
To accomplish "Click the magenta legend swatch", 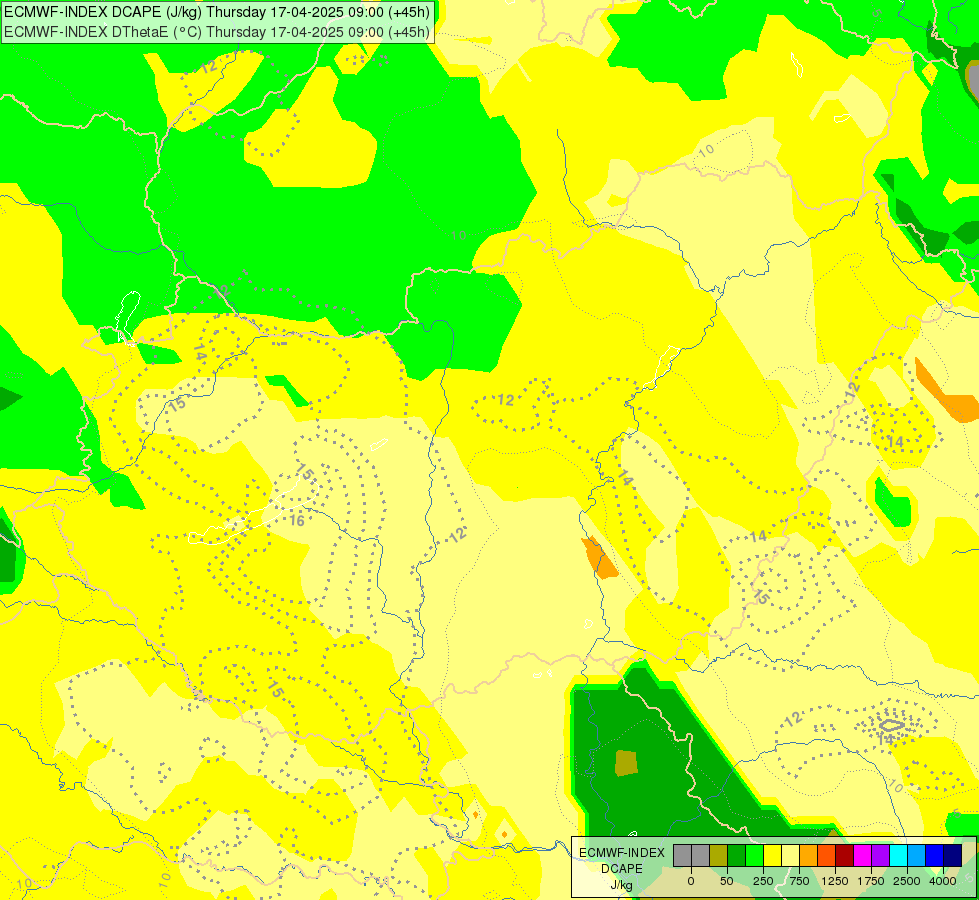I will pyautogui.click(x=863, y=855).
